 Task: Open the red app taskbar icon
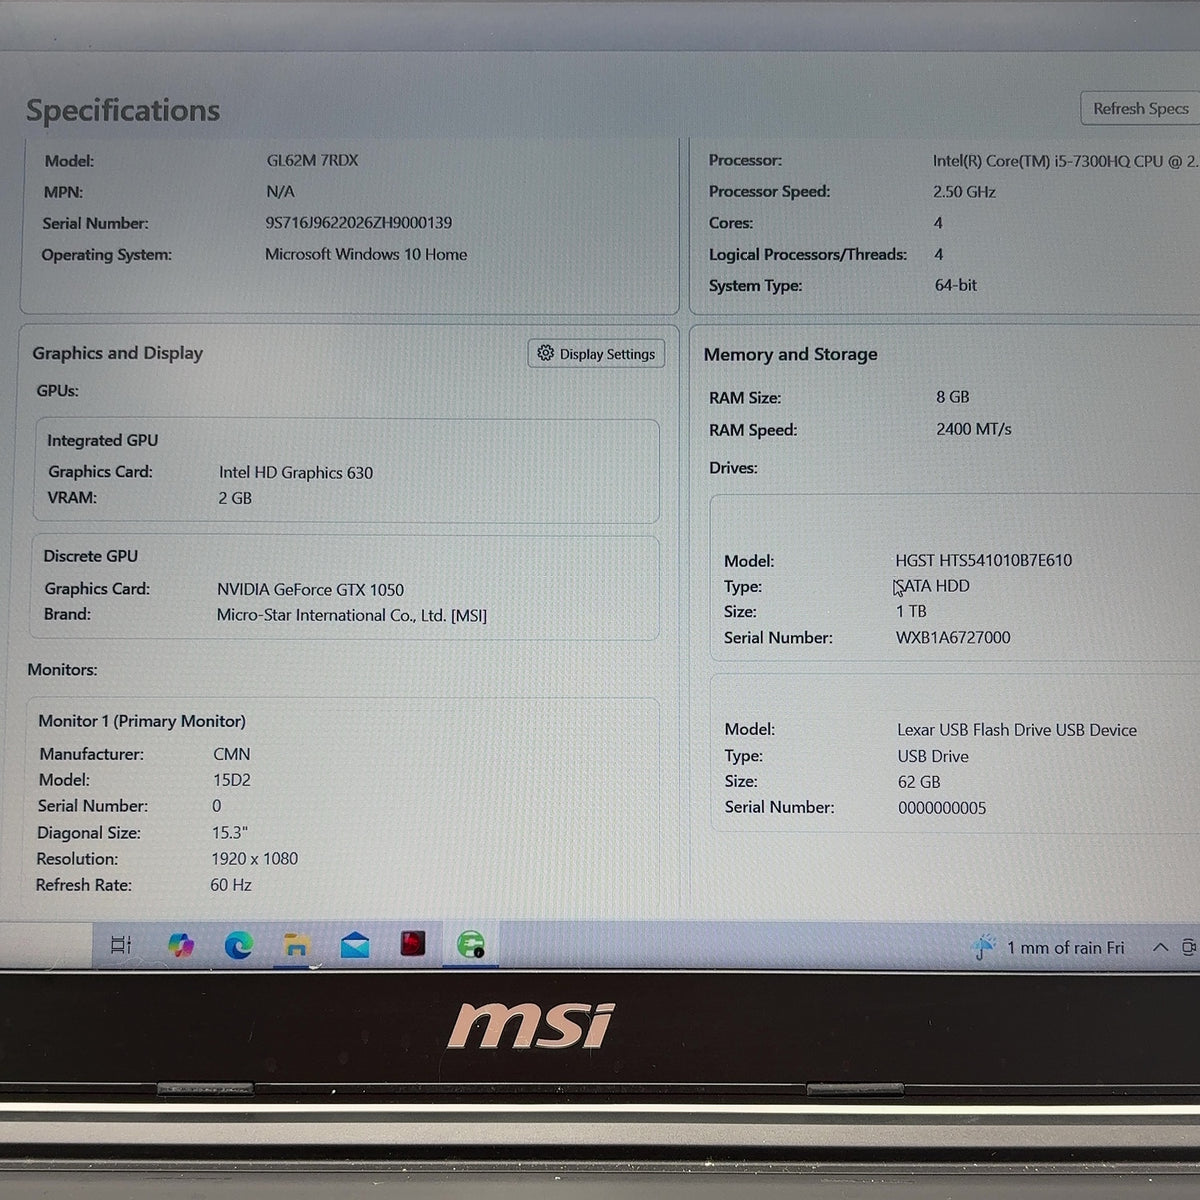pyautogui.click(x=413, y=944)
